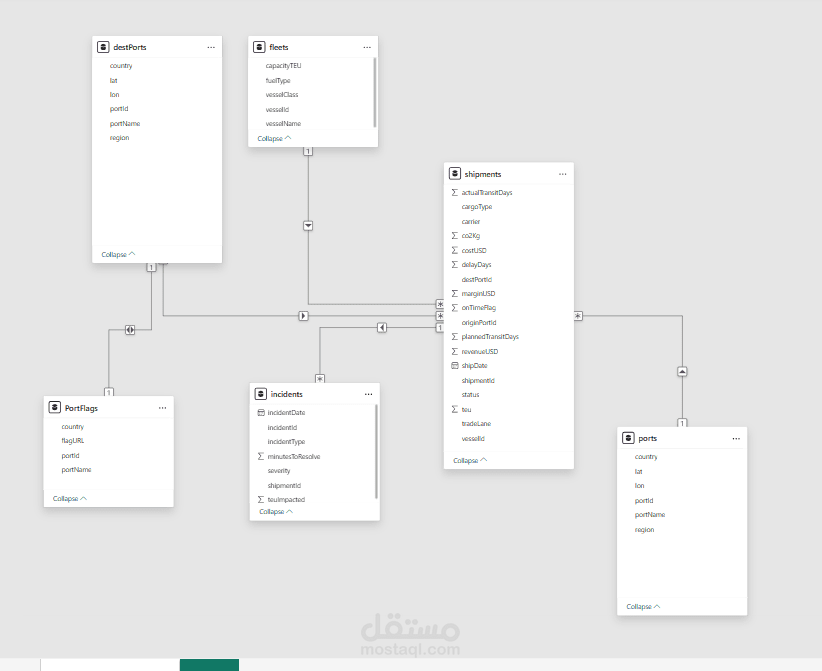Open the incidents table options menu

[369, 394]
